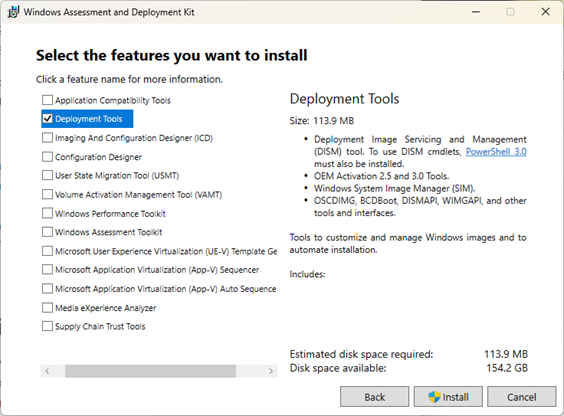564x416 pixels.
Task: Tick the App-V Auto Sequencer checkbox
Action: coord(47,289)
